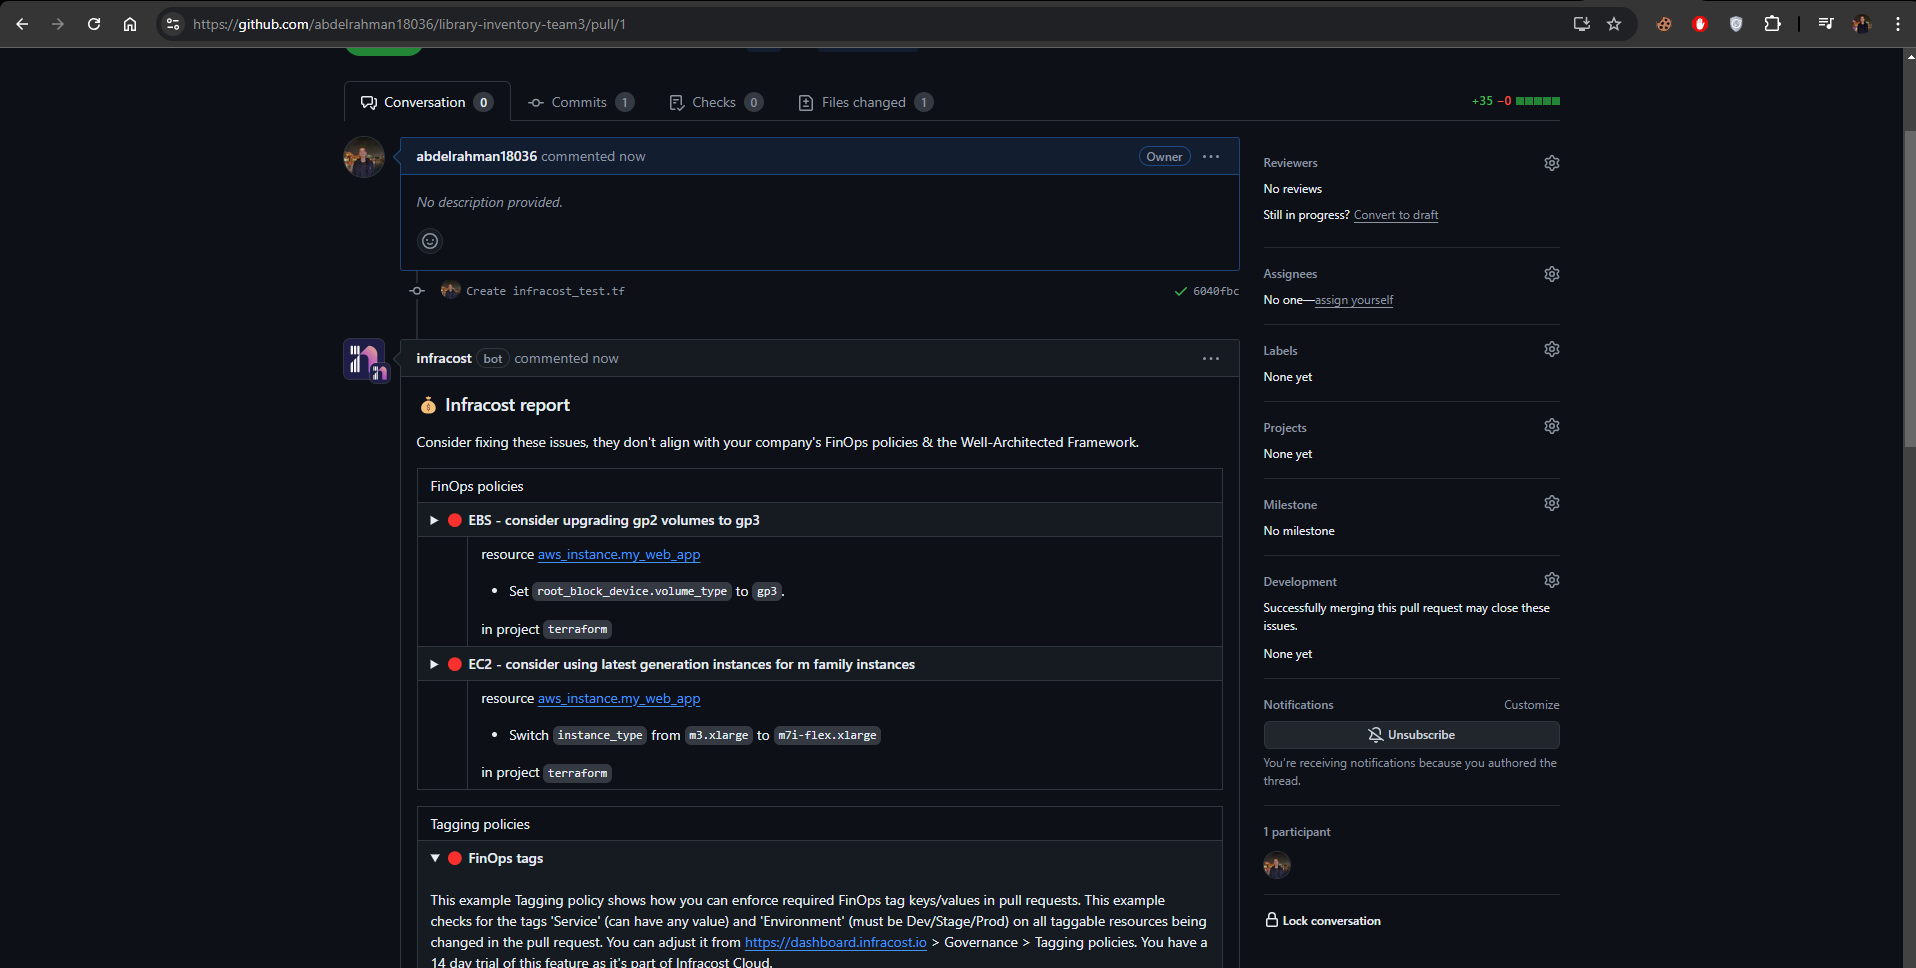Collapse the FinOps tags section
Screen dimensions: 1916x968
coord(435,858)
